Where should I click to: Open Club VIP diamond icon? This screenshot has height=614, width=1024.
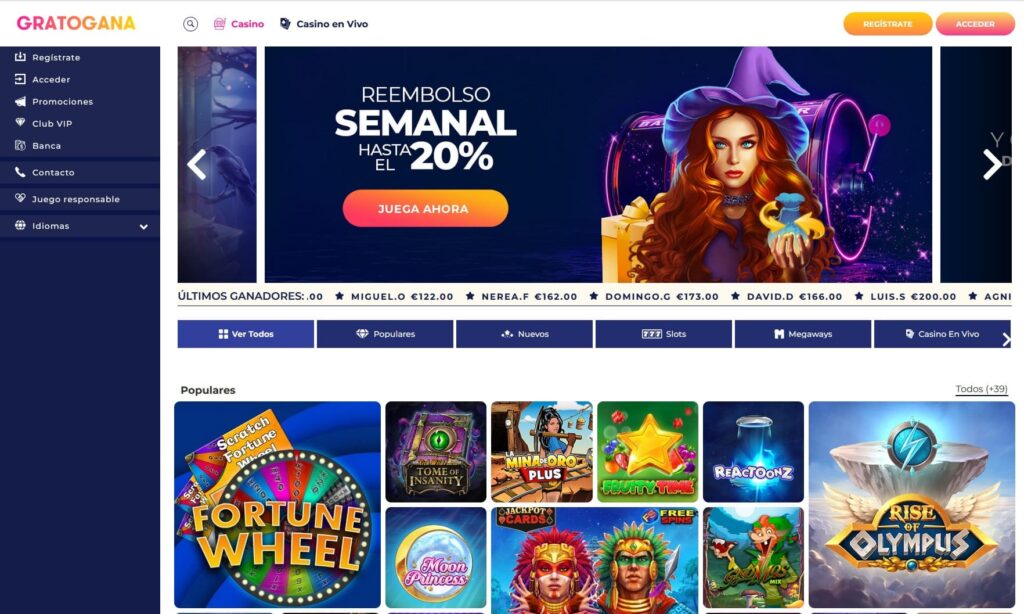(x=20, y=123)
